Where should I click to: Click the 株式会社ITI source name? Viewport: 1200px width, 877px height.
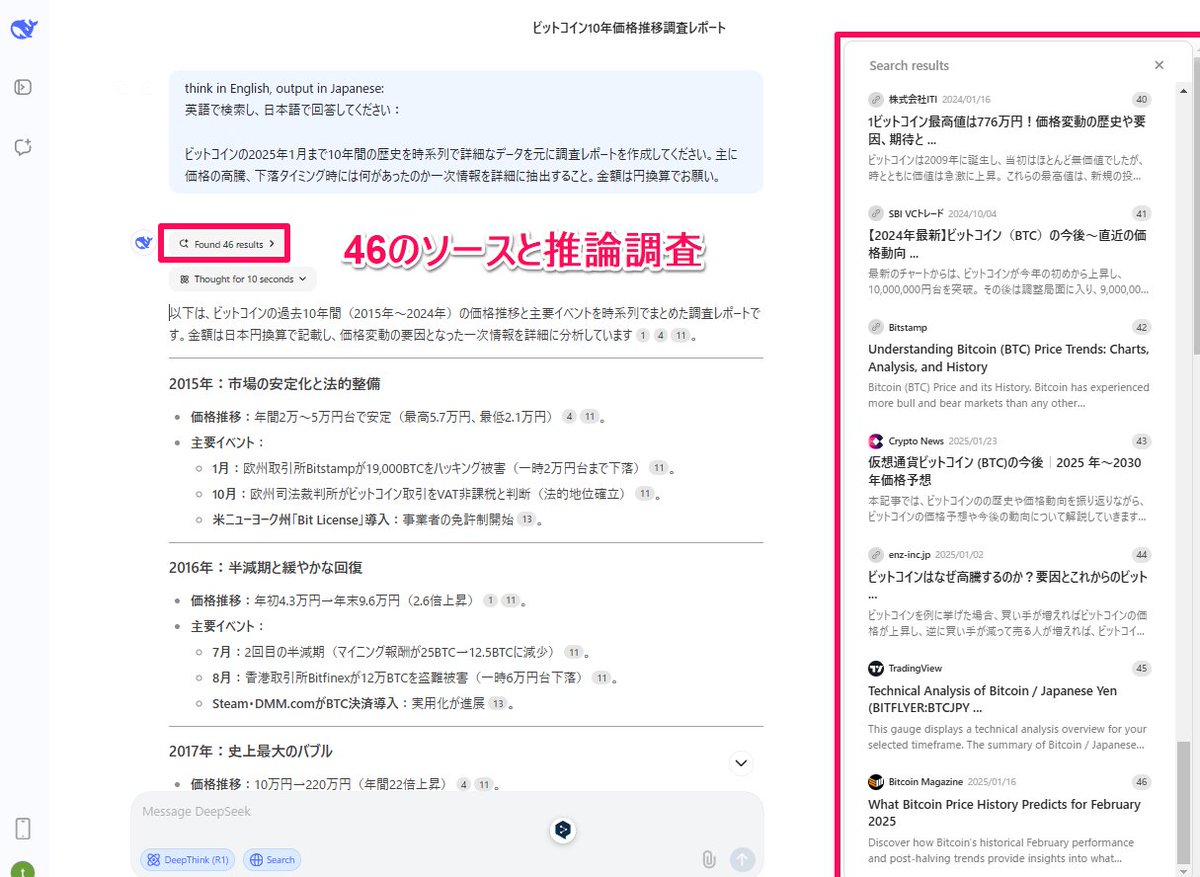913,100
